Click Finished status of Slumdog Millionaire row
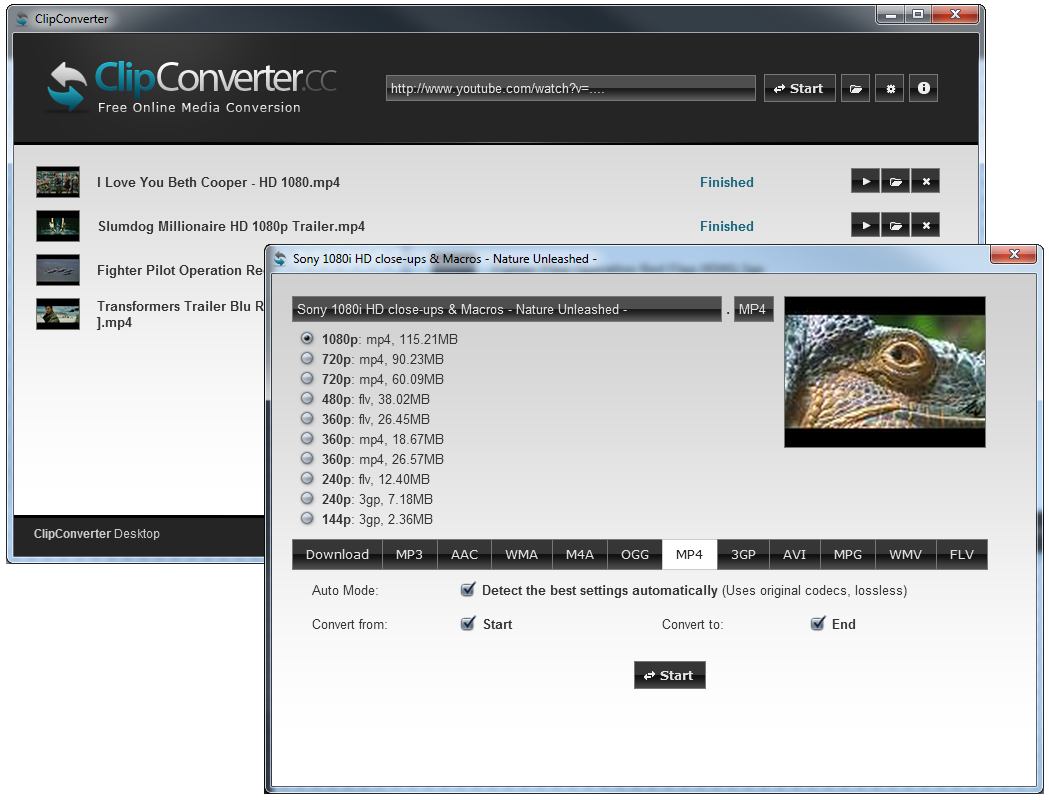Screen dimensions: 1049x800 (x=727, y=226)
